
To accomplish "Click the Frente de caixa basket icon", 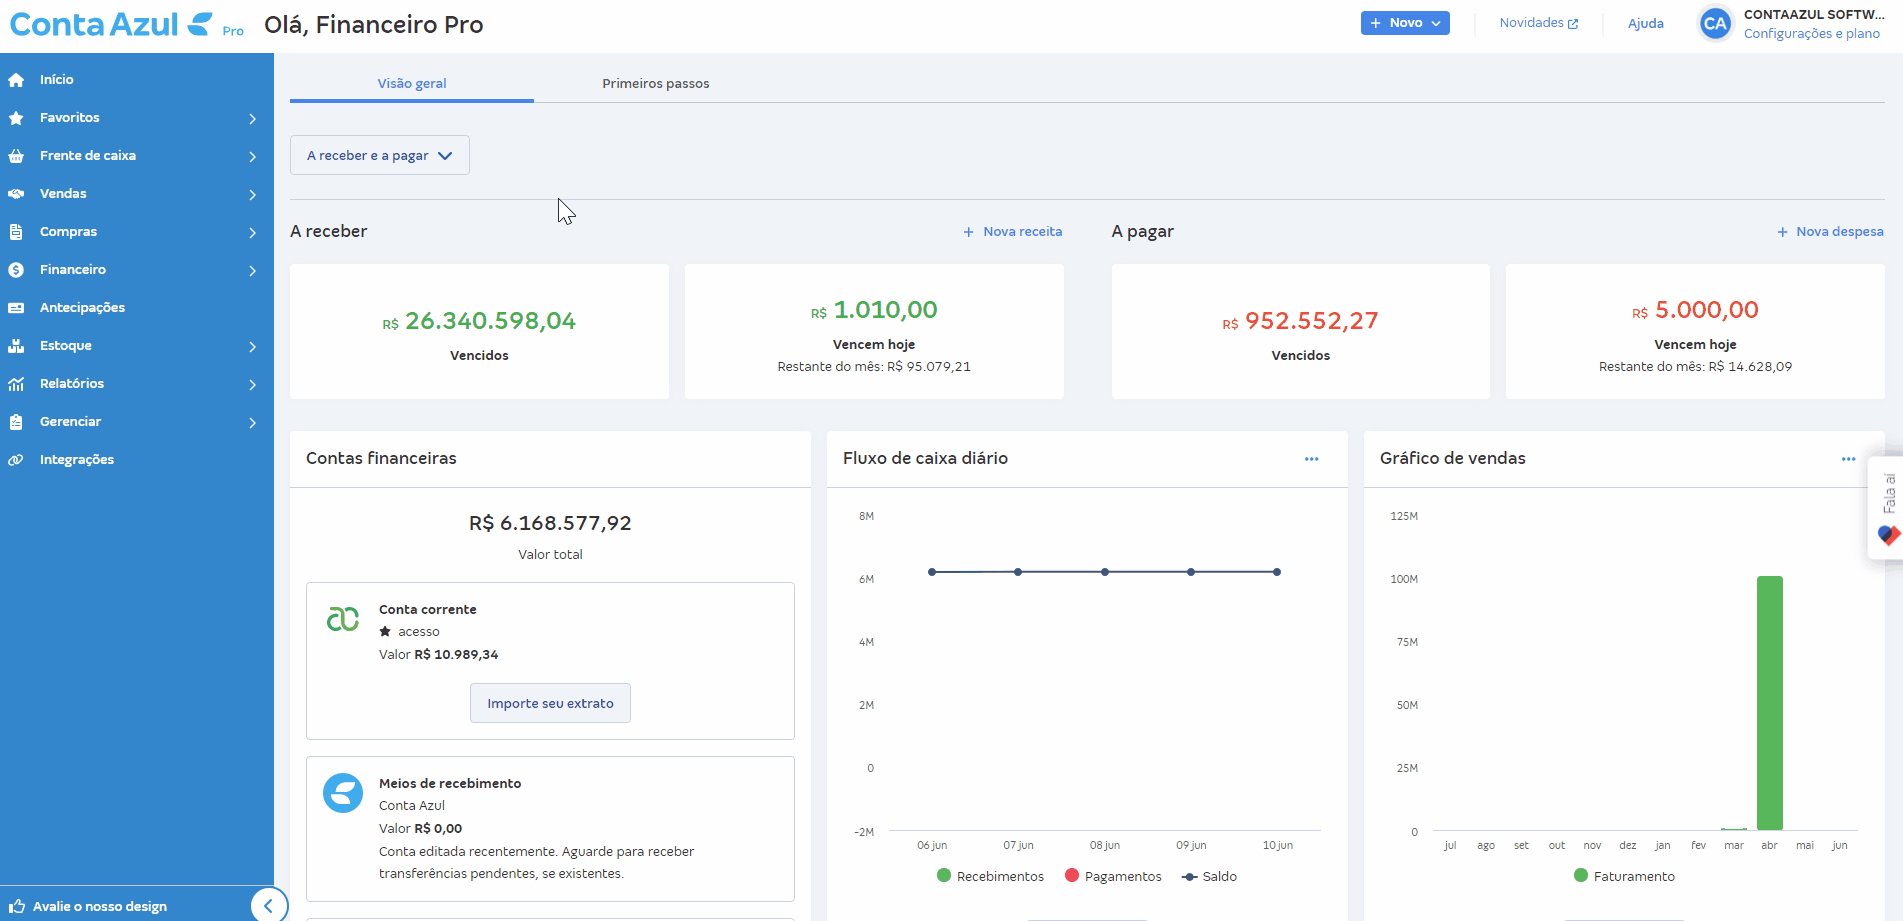I will tap(16, 156).
